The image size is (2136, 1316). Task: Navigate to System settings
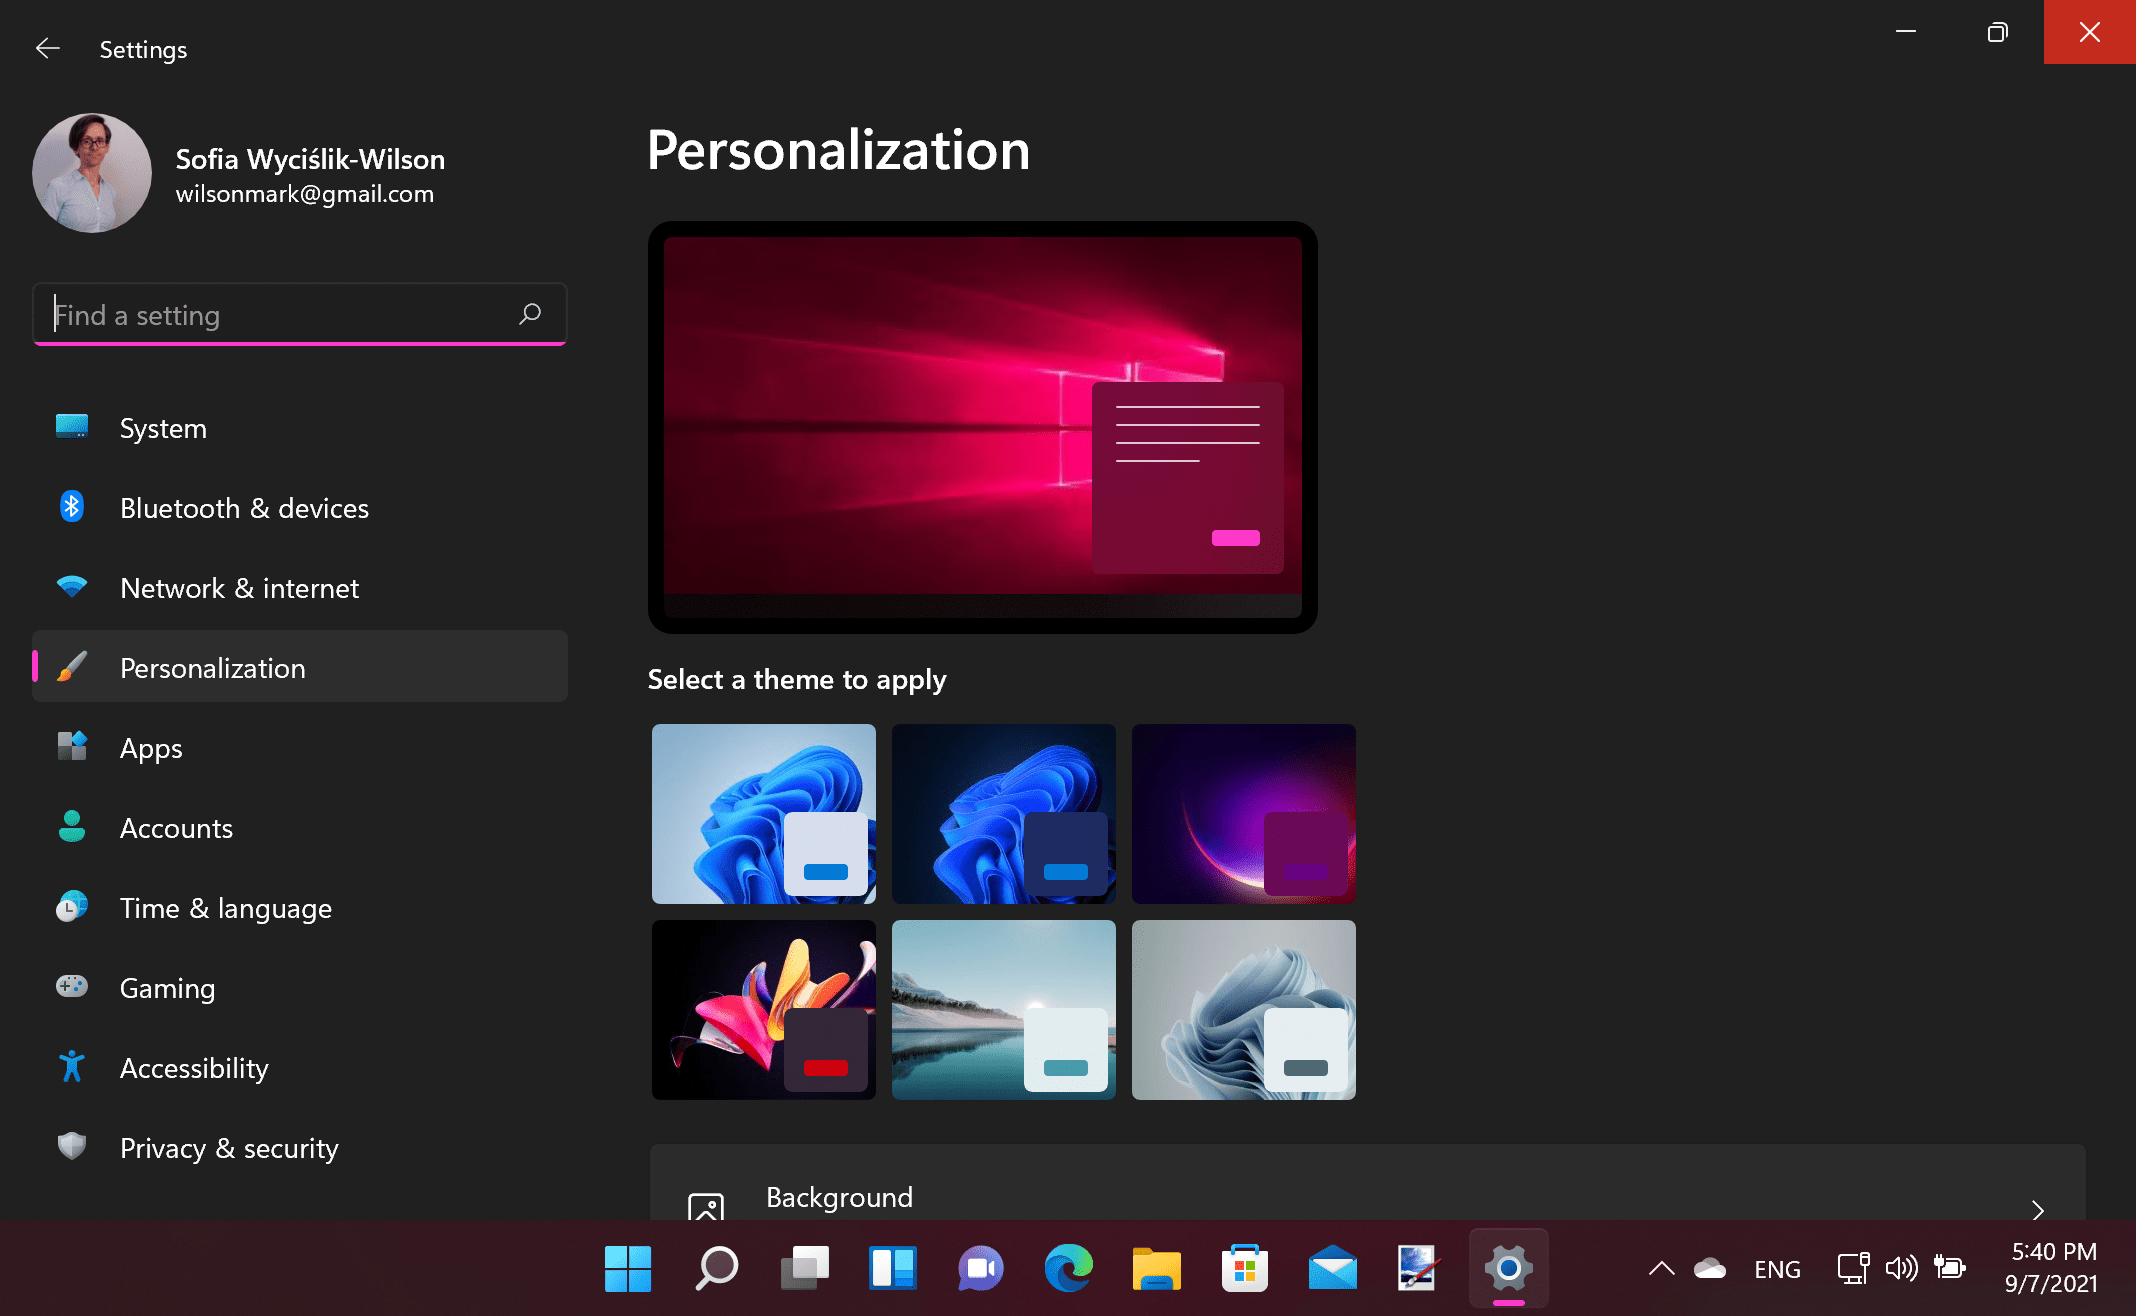163,427
